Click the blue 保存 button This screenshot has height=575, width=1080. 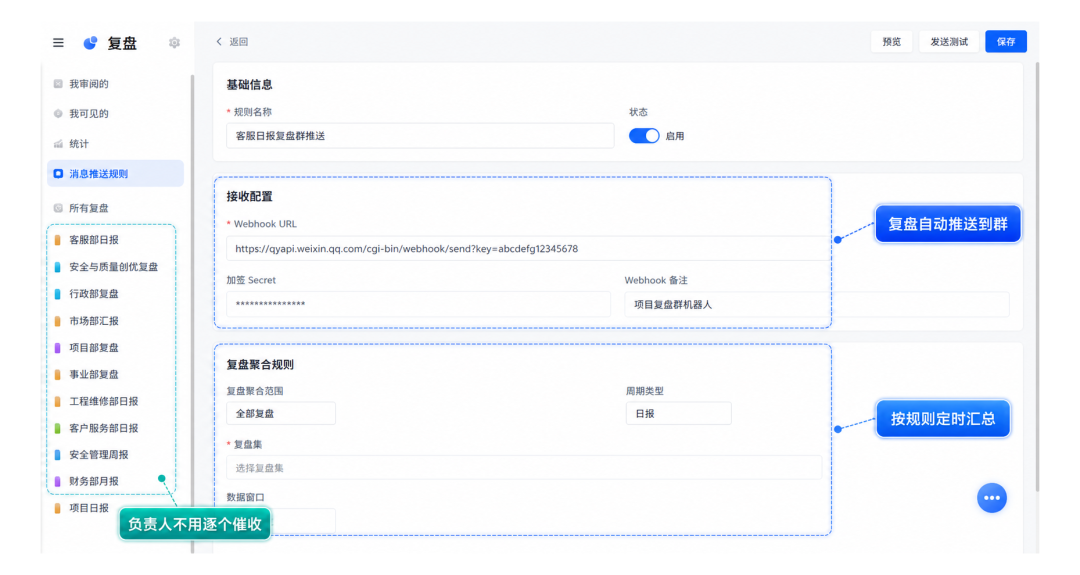coord(1006,41)
